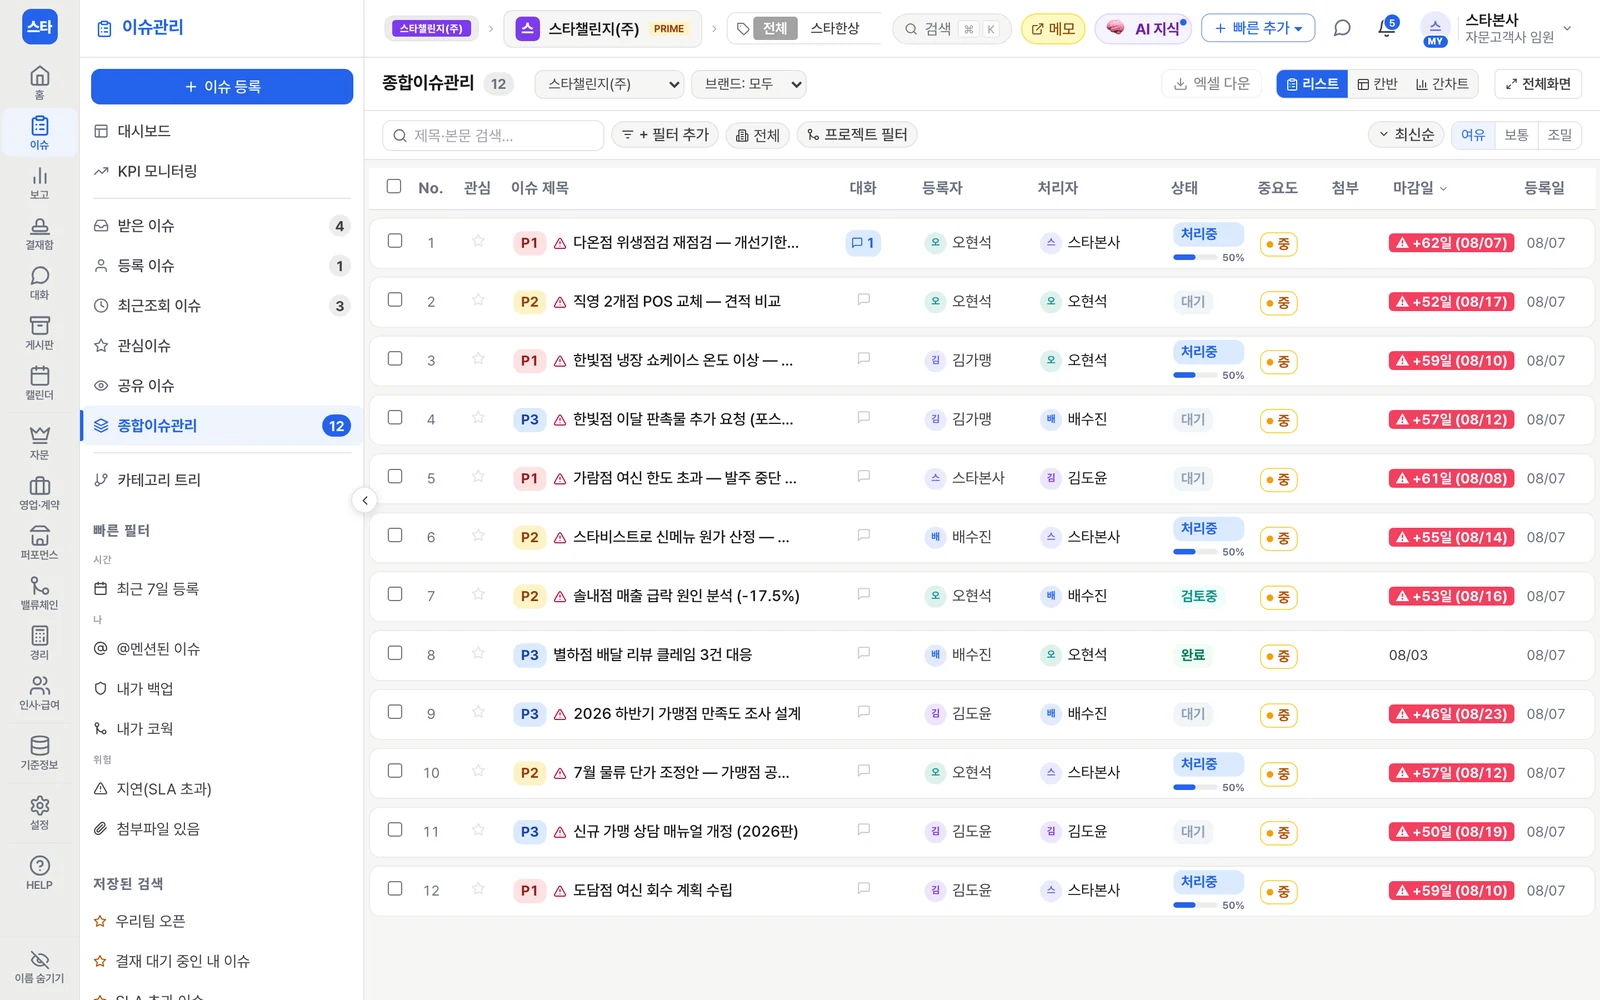Open the 스타챌린지(주) company dropdown
Image resolution: width=1600 pixels, height=1000 pixels.
609,84
